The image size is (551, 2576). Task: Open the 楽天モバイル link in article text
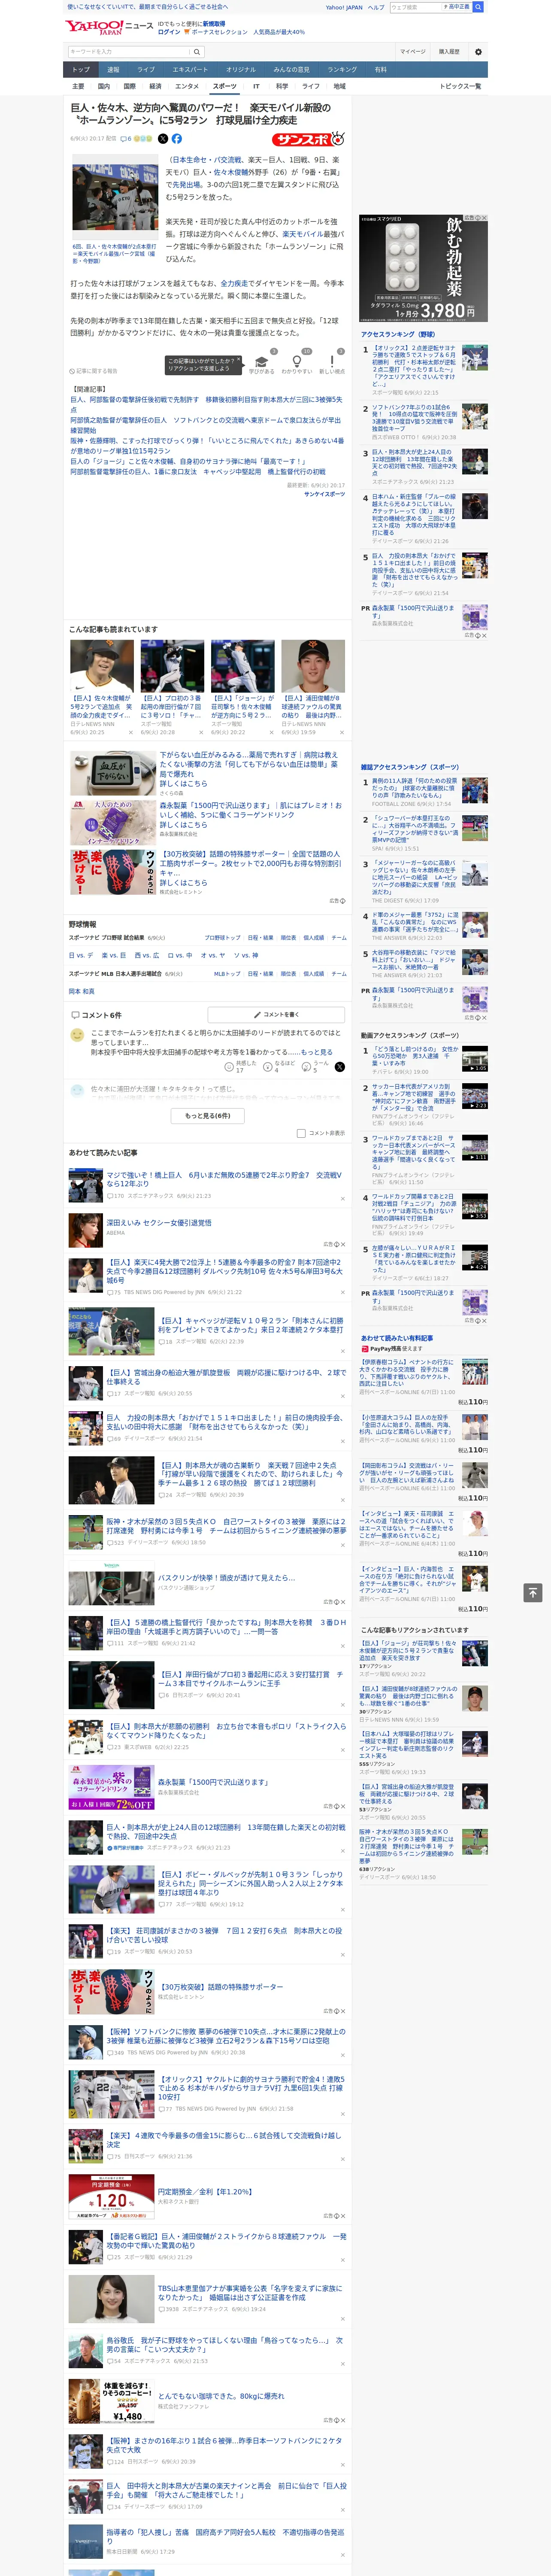coord(302,234)
